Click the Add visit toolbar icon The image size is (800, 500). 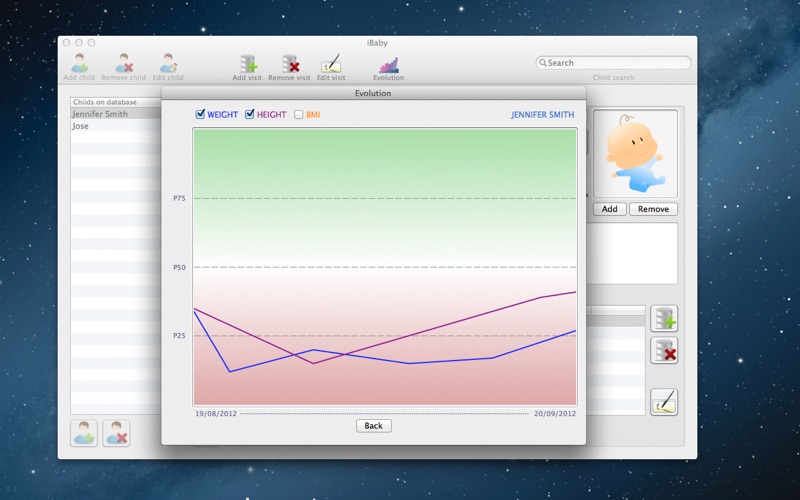(247, 63)
